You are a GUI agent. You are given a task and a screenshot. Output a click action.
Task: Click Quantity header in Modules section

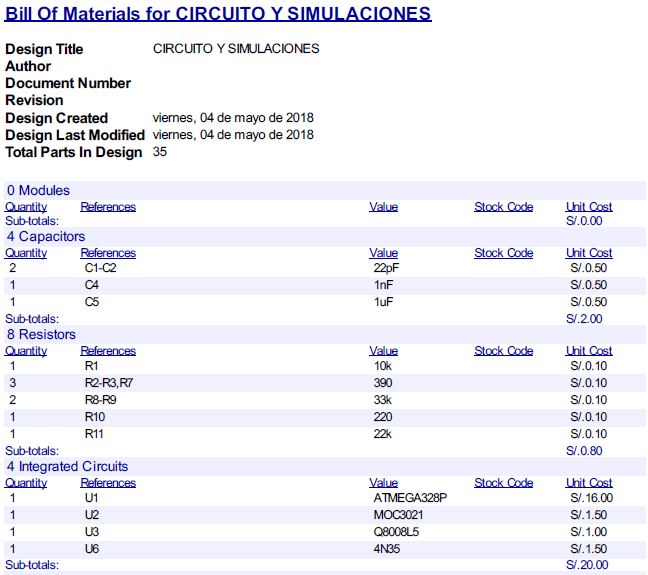(26, 207)
